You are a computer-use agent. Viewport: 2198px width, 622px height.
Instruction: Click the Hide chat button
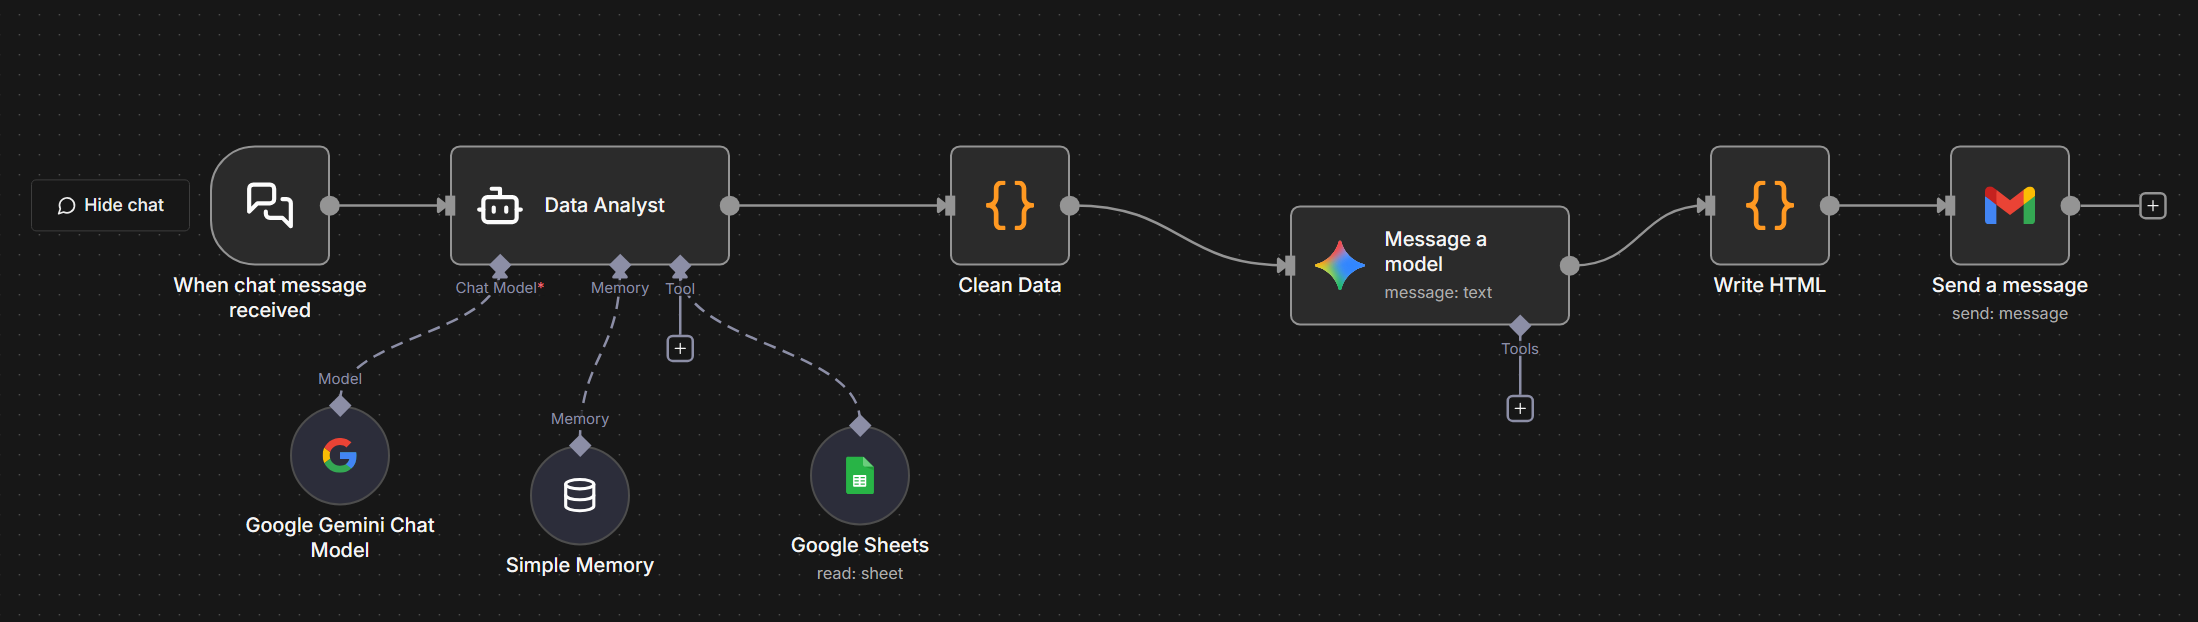(110, 205)
